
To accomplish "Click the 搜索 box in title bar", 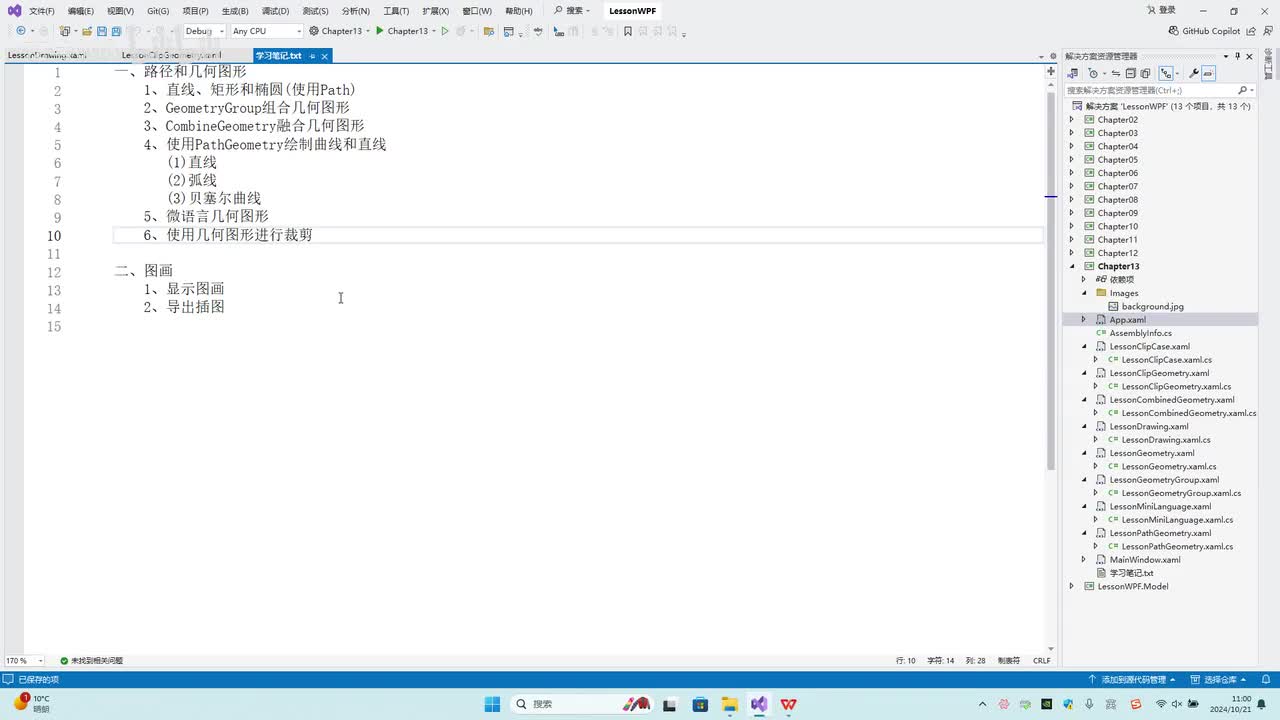I will pyautogui.click(x=572, y=10).
